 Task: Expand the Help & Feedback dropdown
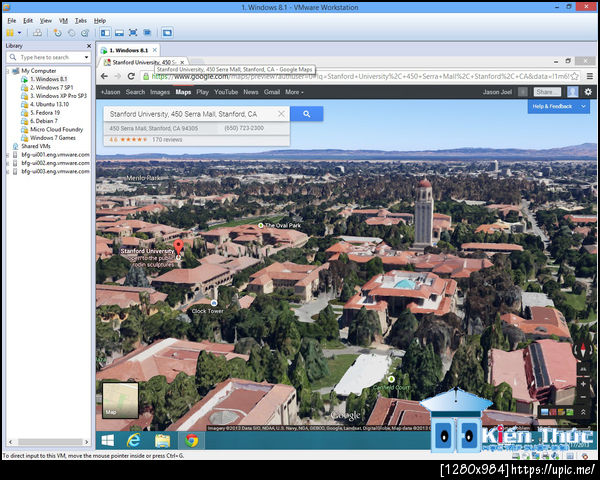[583, 106]
